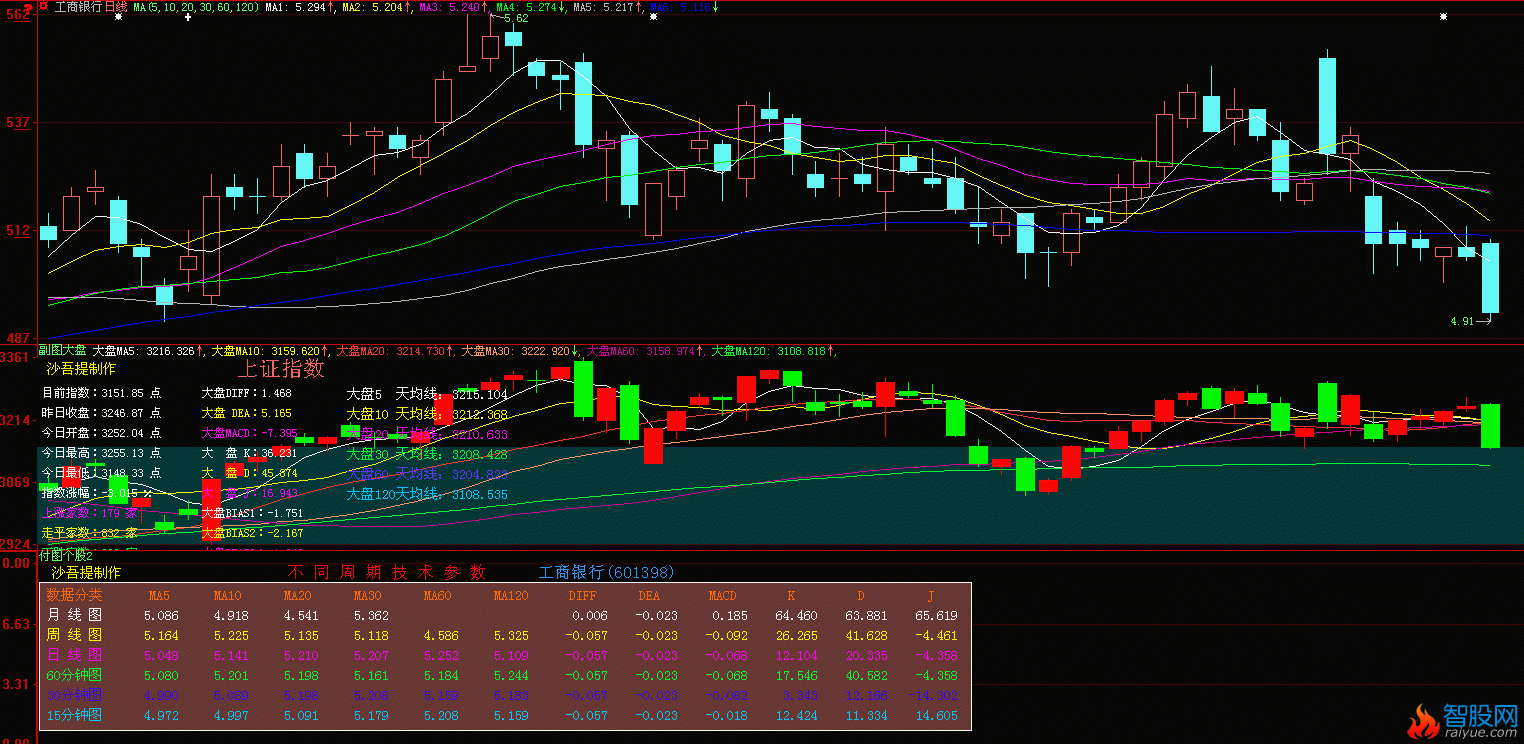Screen dimensions: 1524x744
Task: Click the star info marker below the MA6 label
Action: [653, 17]
